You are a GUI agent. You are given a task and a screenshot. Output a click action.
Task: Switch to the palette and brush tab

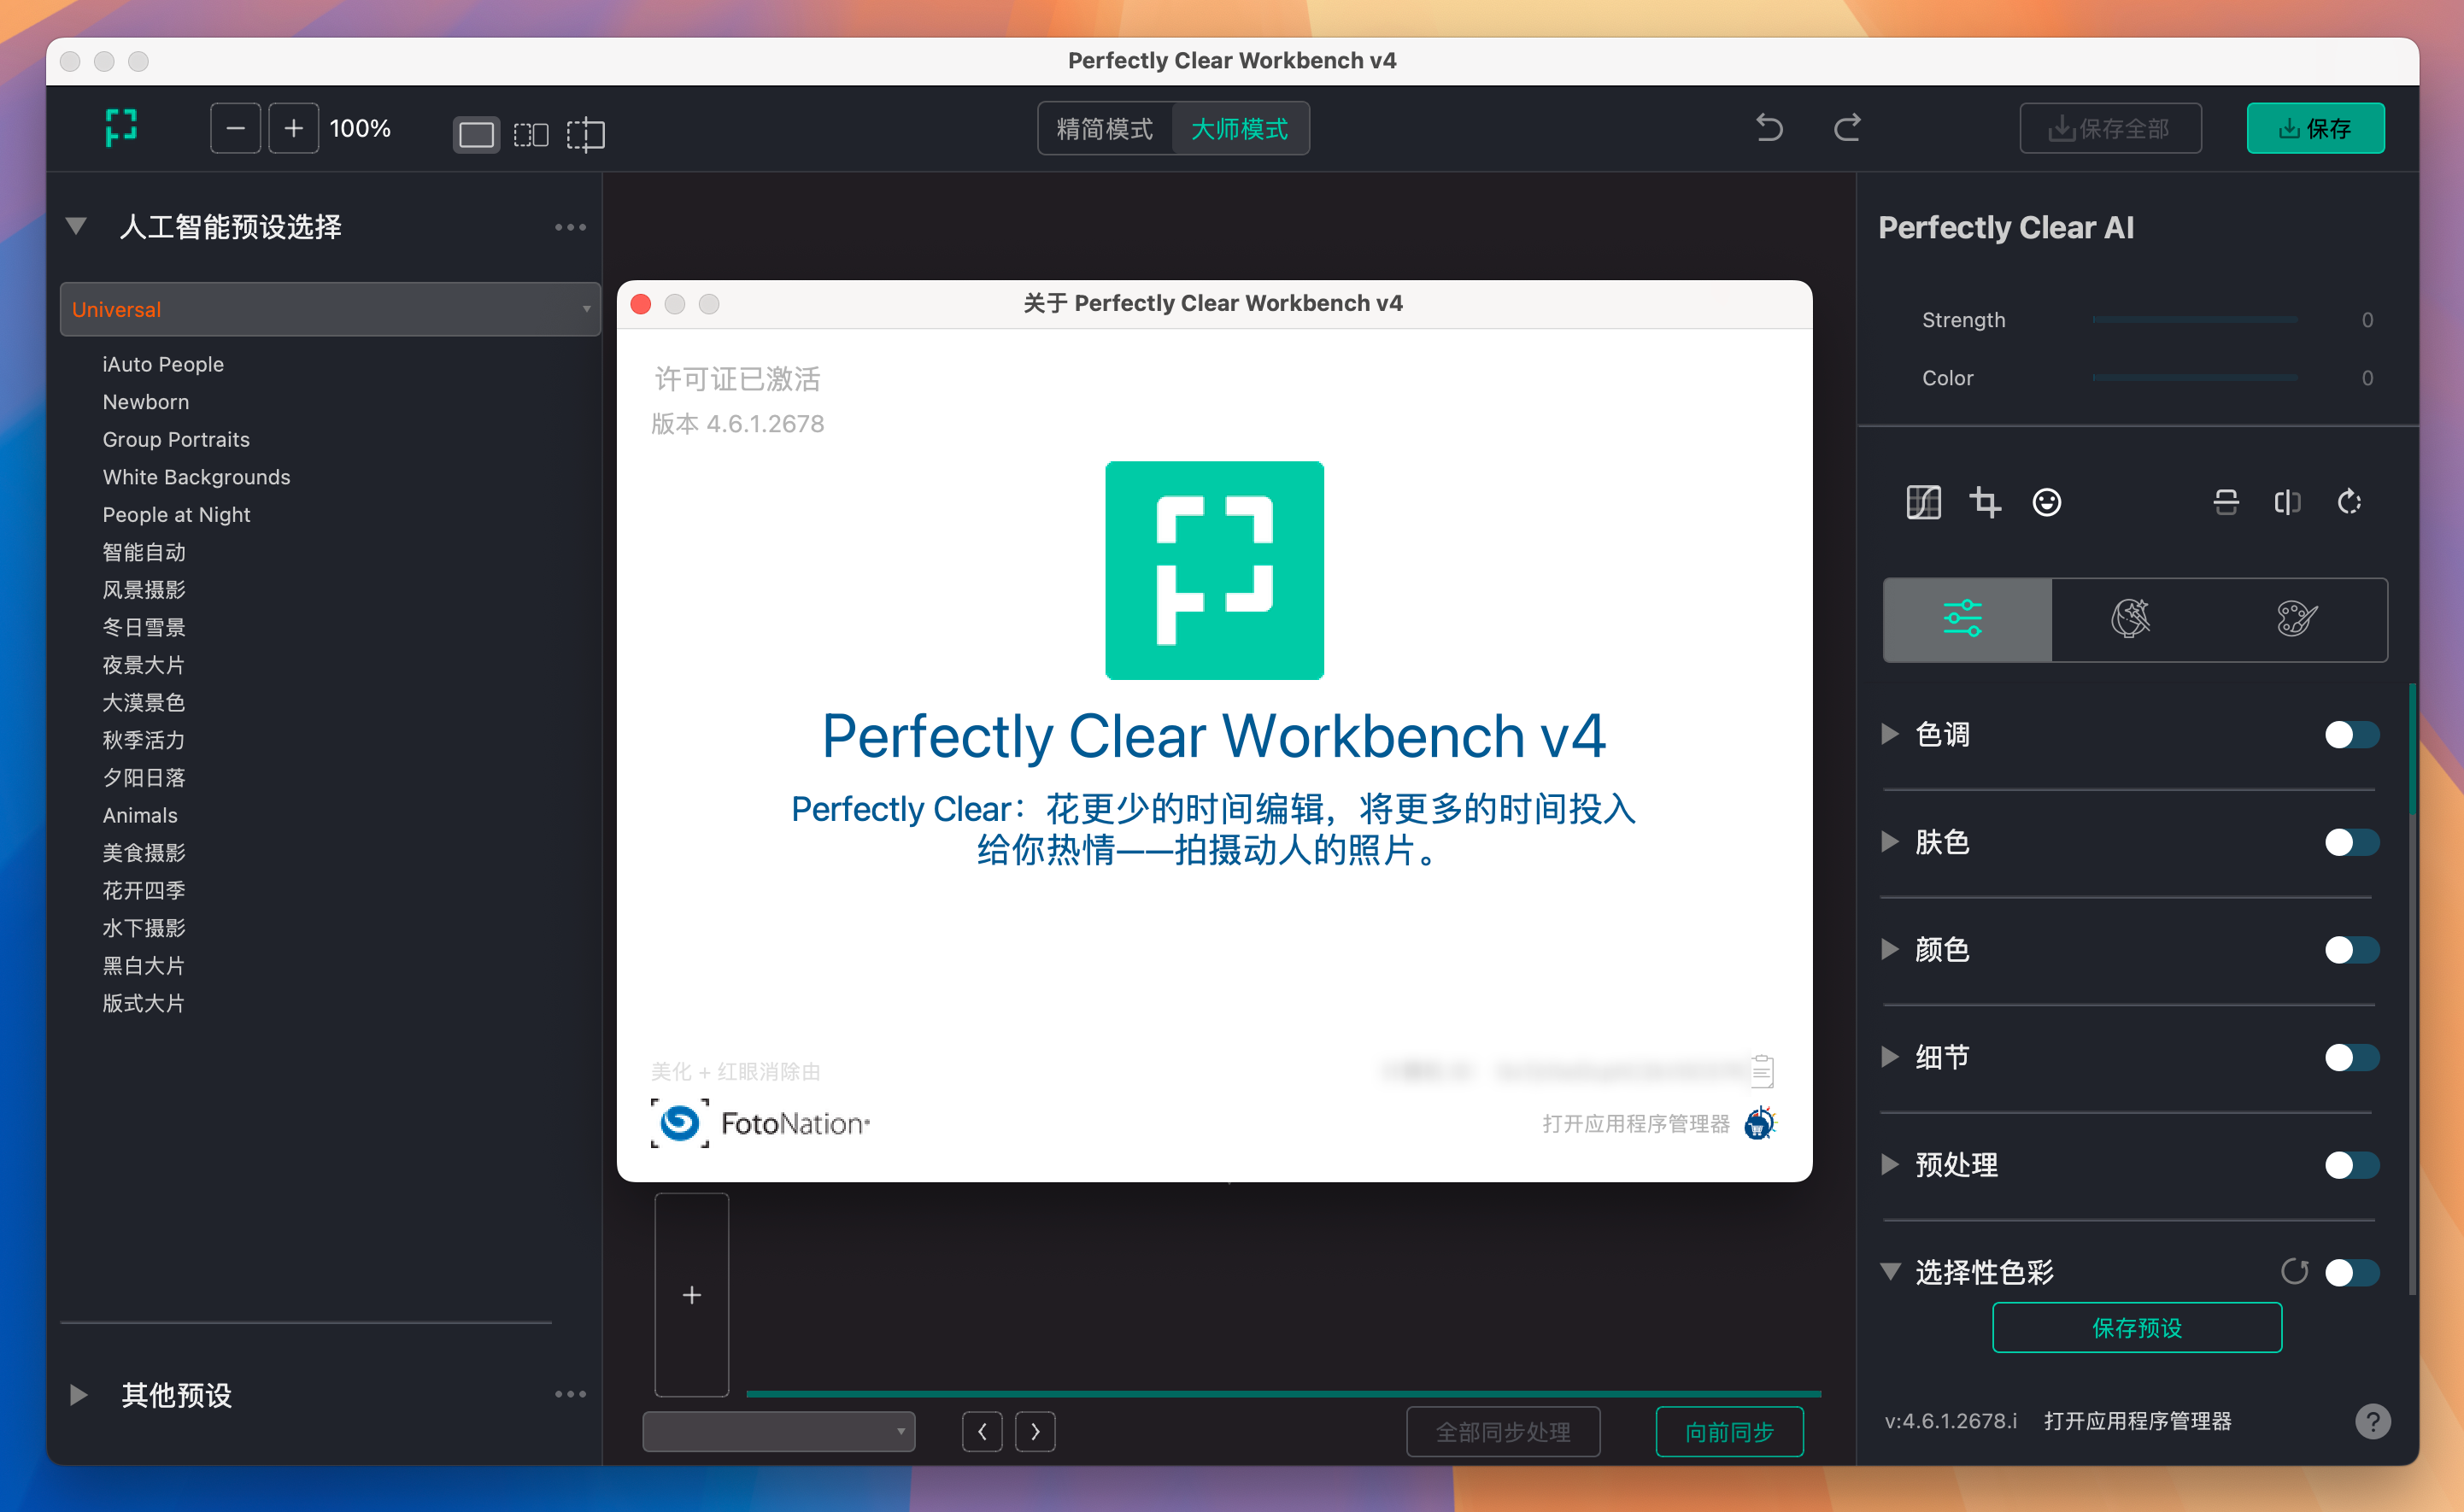(x=2298, y=619)
